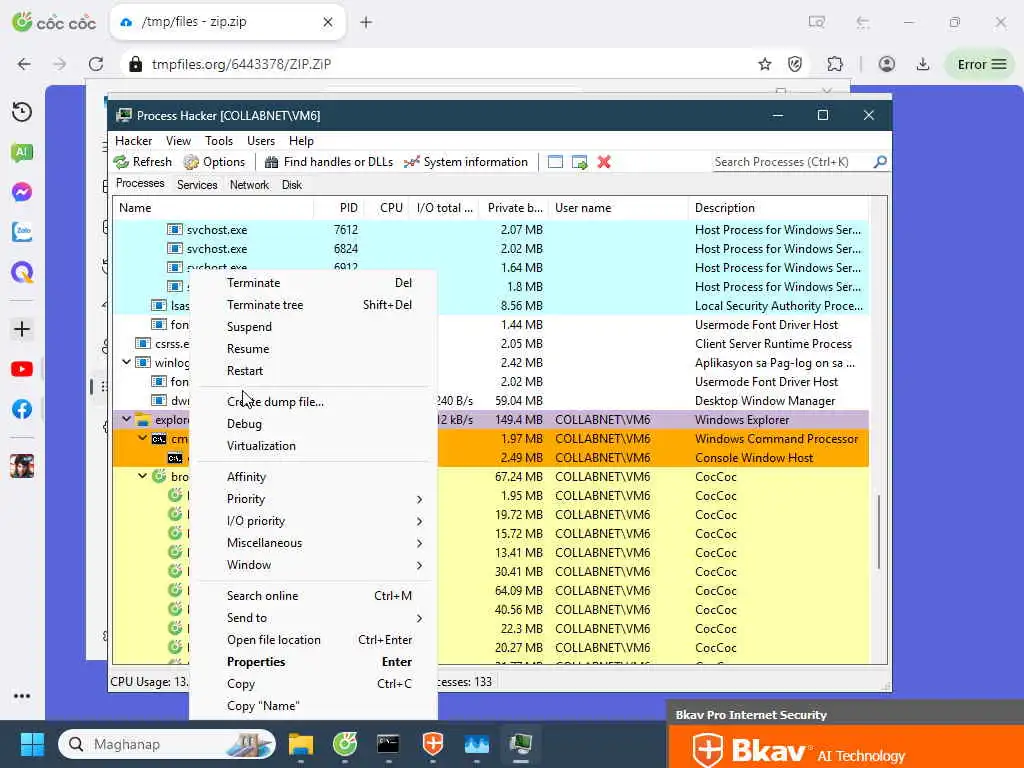This screenshot has width=1024, height=768.
Task: Switch to the Services tab
Action: (197, 185)
